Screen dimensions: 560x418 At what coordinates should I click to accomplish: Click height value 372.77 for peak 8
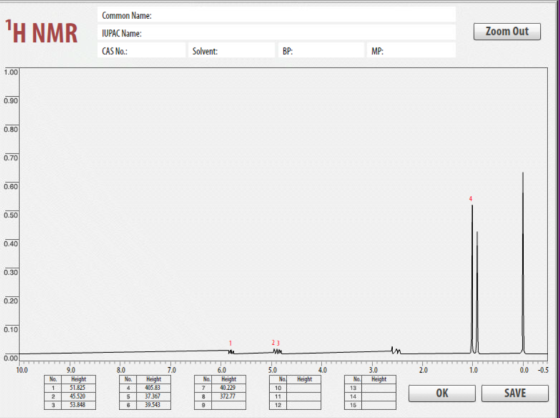pyautogui.click(x=229, y=396)
